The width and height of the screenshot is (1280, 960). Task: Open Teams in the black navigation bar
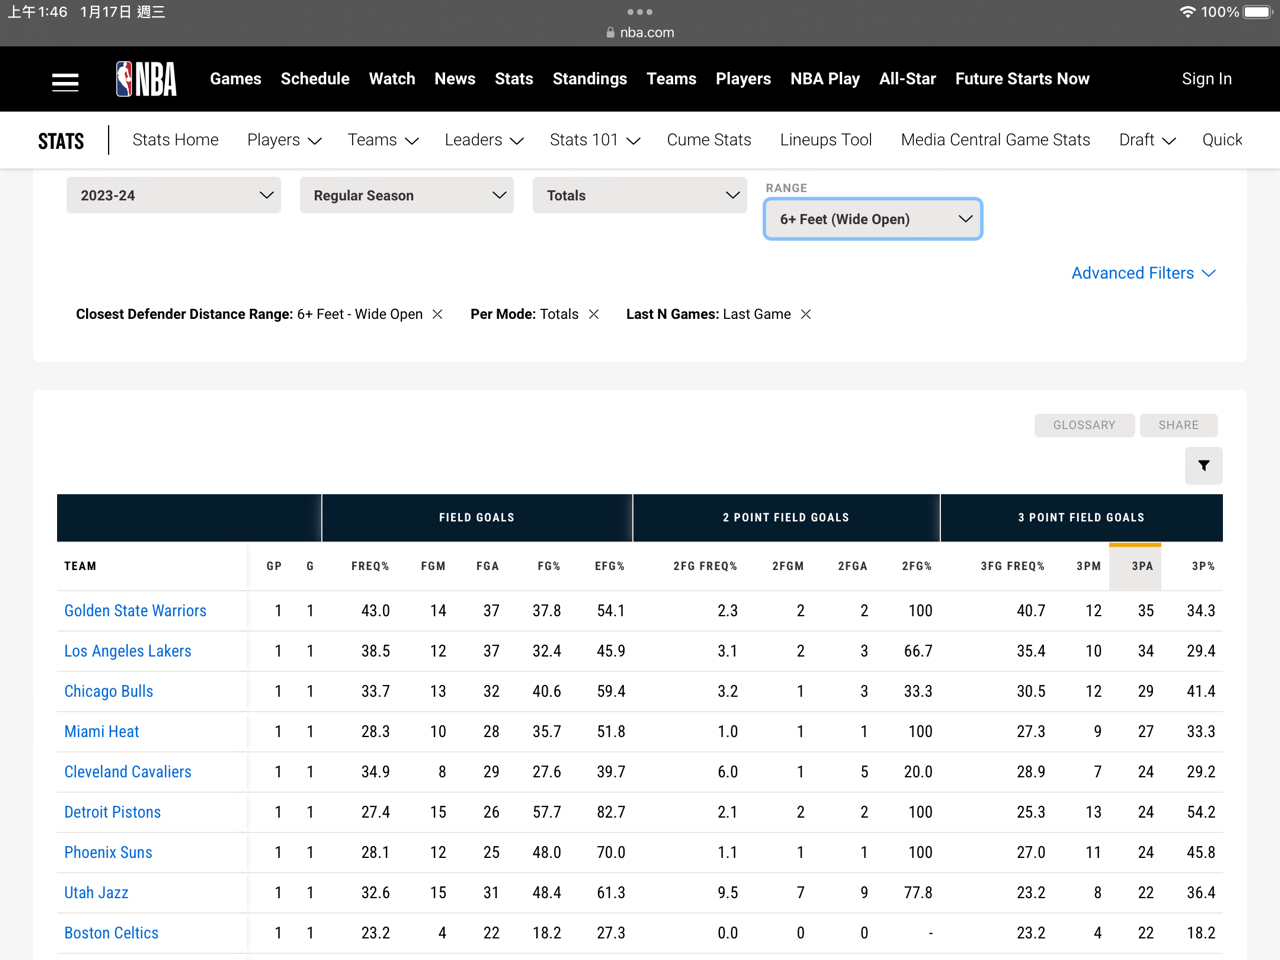pos(671,79)
